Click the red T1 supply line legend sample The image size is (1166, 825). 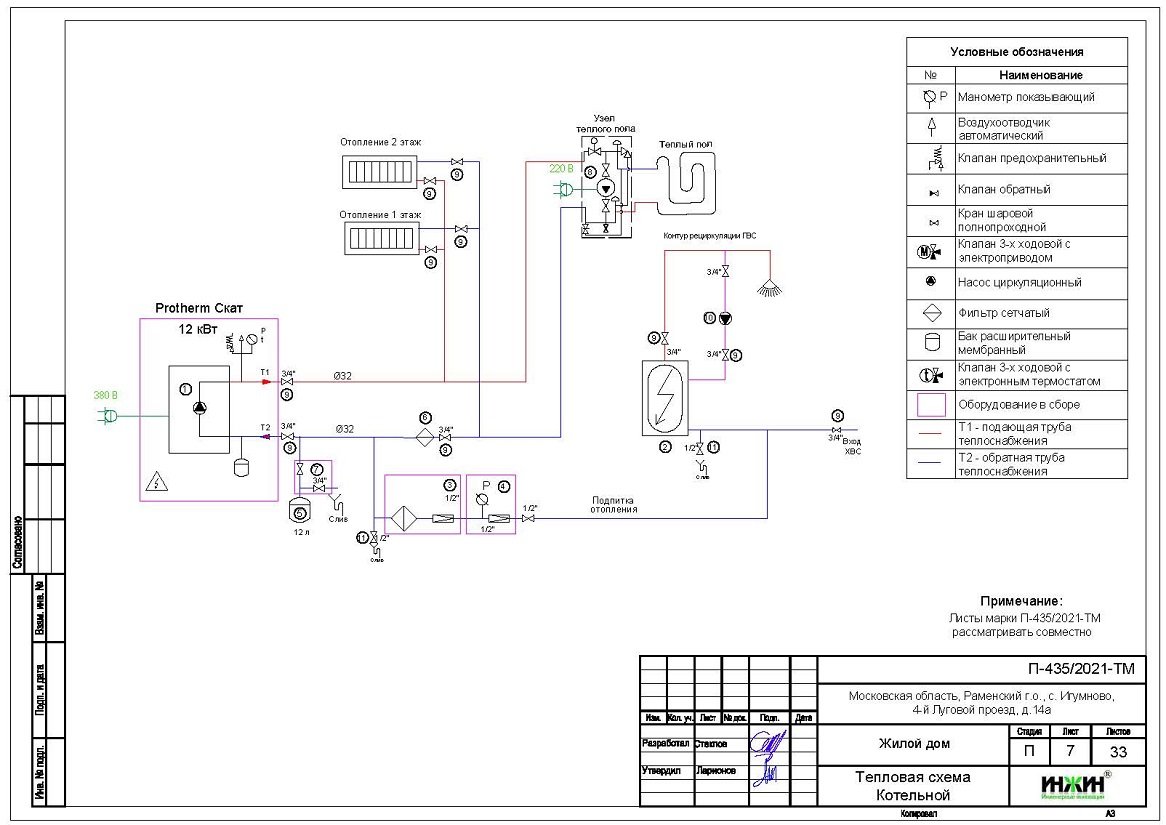(931, 434)
